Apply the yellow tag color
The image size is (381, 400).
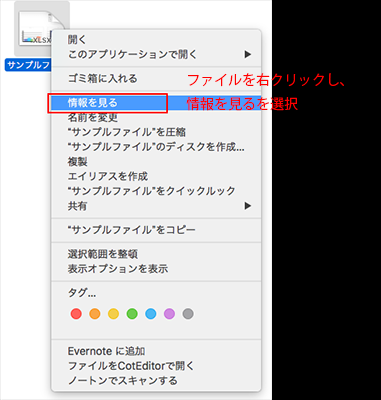[x=113, y=314]
